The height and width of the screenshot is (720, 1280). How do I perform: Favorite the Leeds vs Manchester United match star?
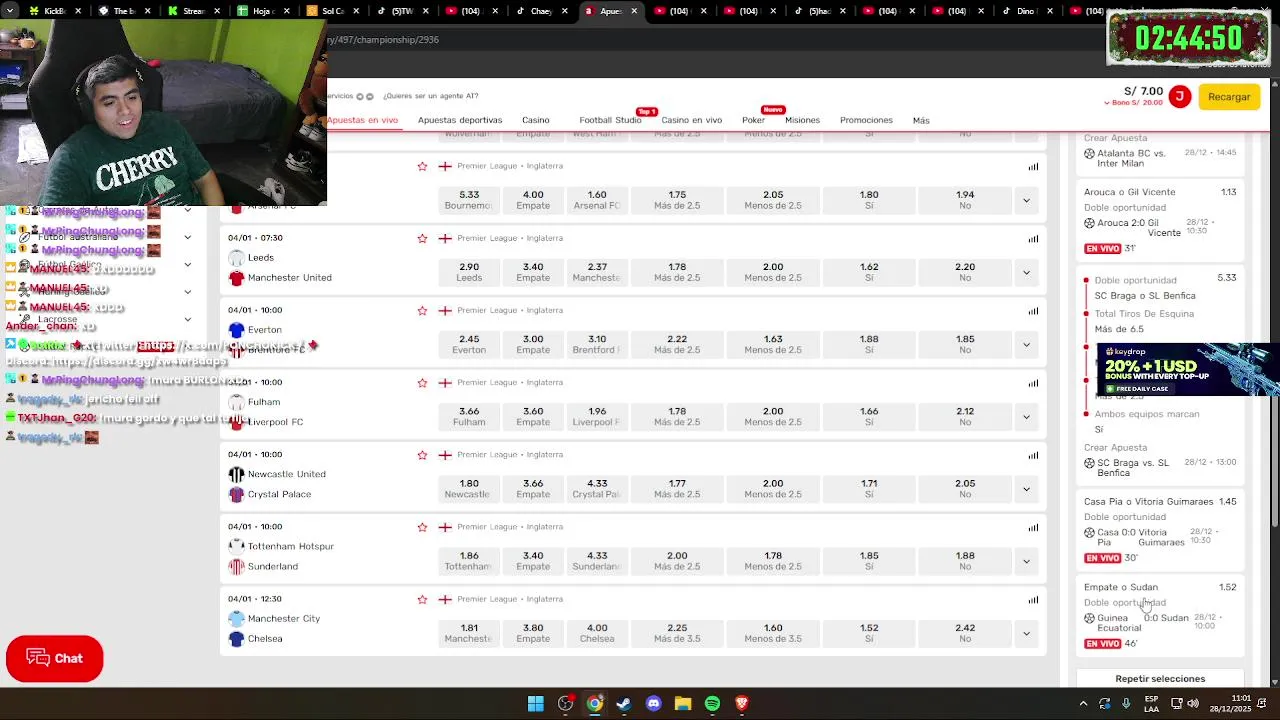[x=422, y=238]
